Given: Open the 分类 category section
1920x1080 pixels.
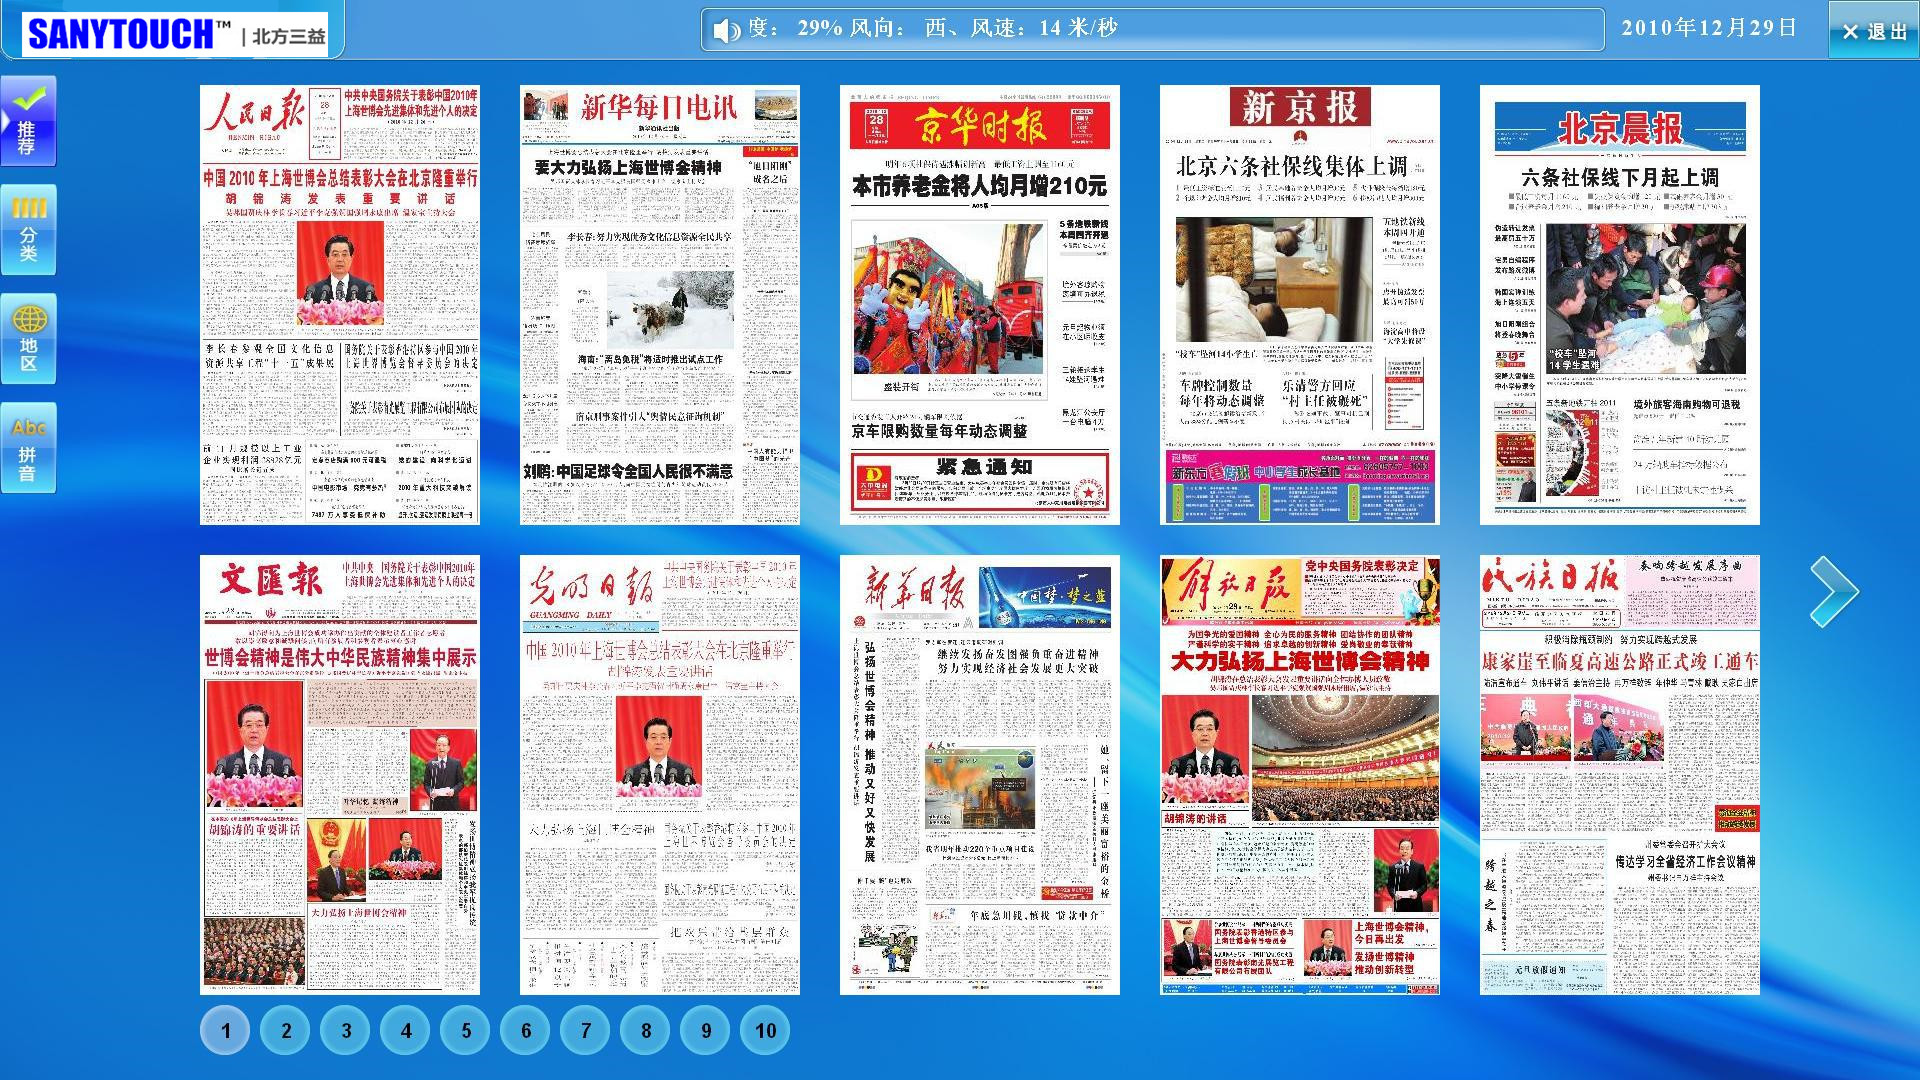Looking at the screenshot, I should click(x=28, y=230).
